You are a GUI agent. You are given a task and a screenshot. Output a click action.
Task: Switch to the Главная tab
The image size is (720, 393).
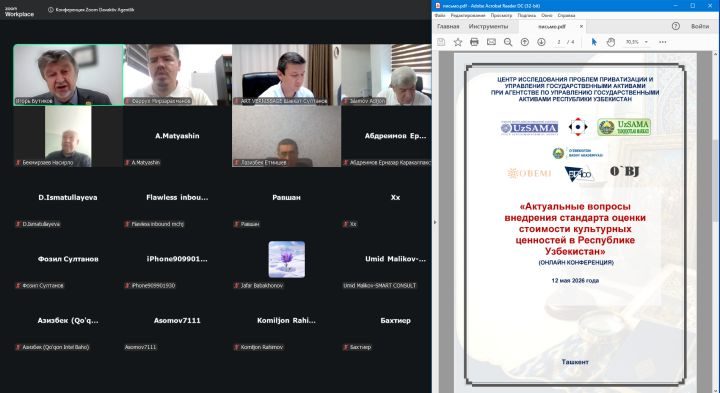(448, 27)
